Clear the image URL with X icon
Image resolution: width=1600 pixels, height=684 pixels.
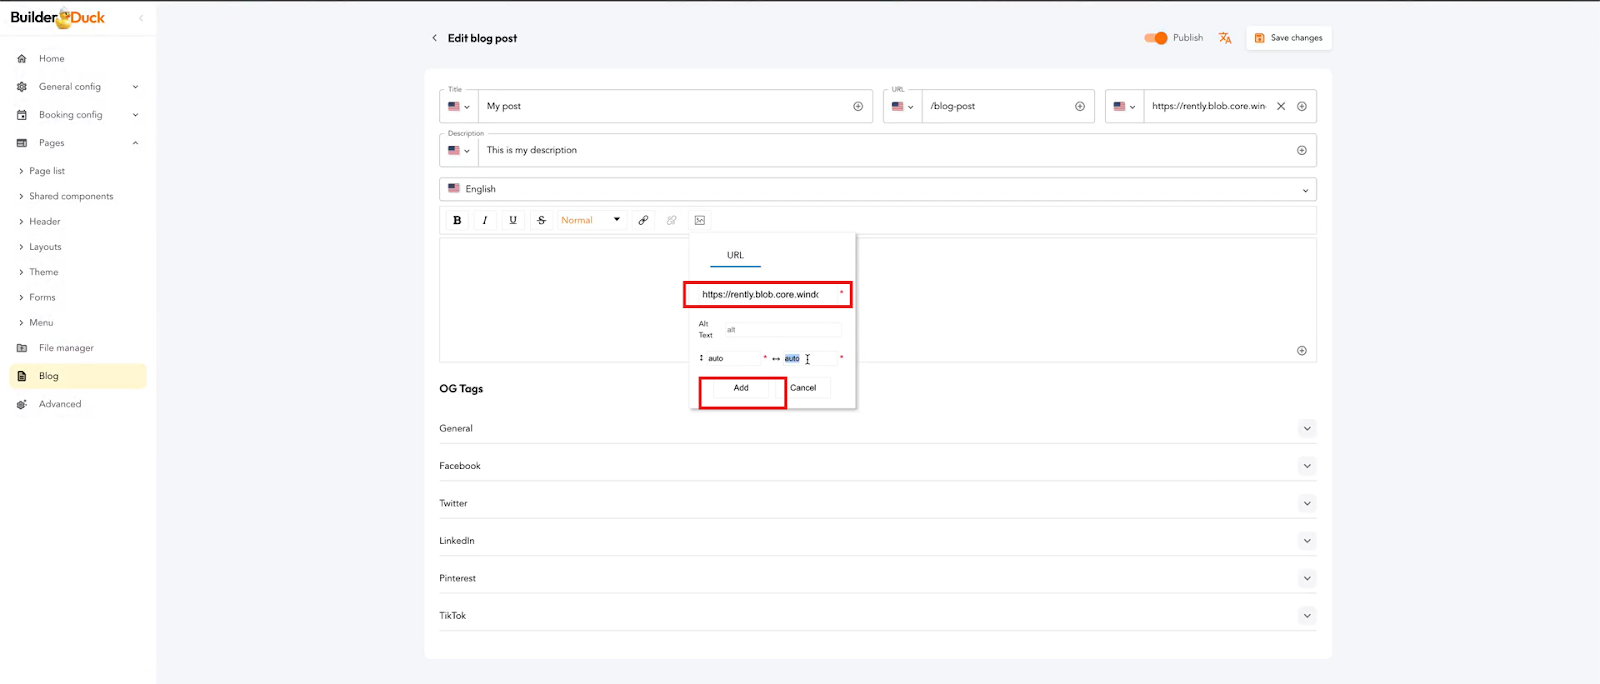[x=1281, y=106]
